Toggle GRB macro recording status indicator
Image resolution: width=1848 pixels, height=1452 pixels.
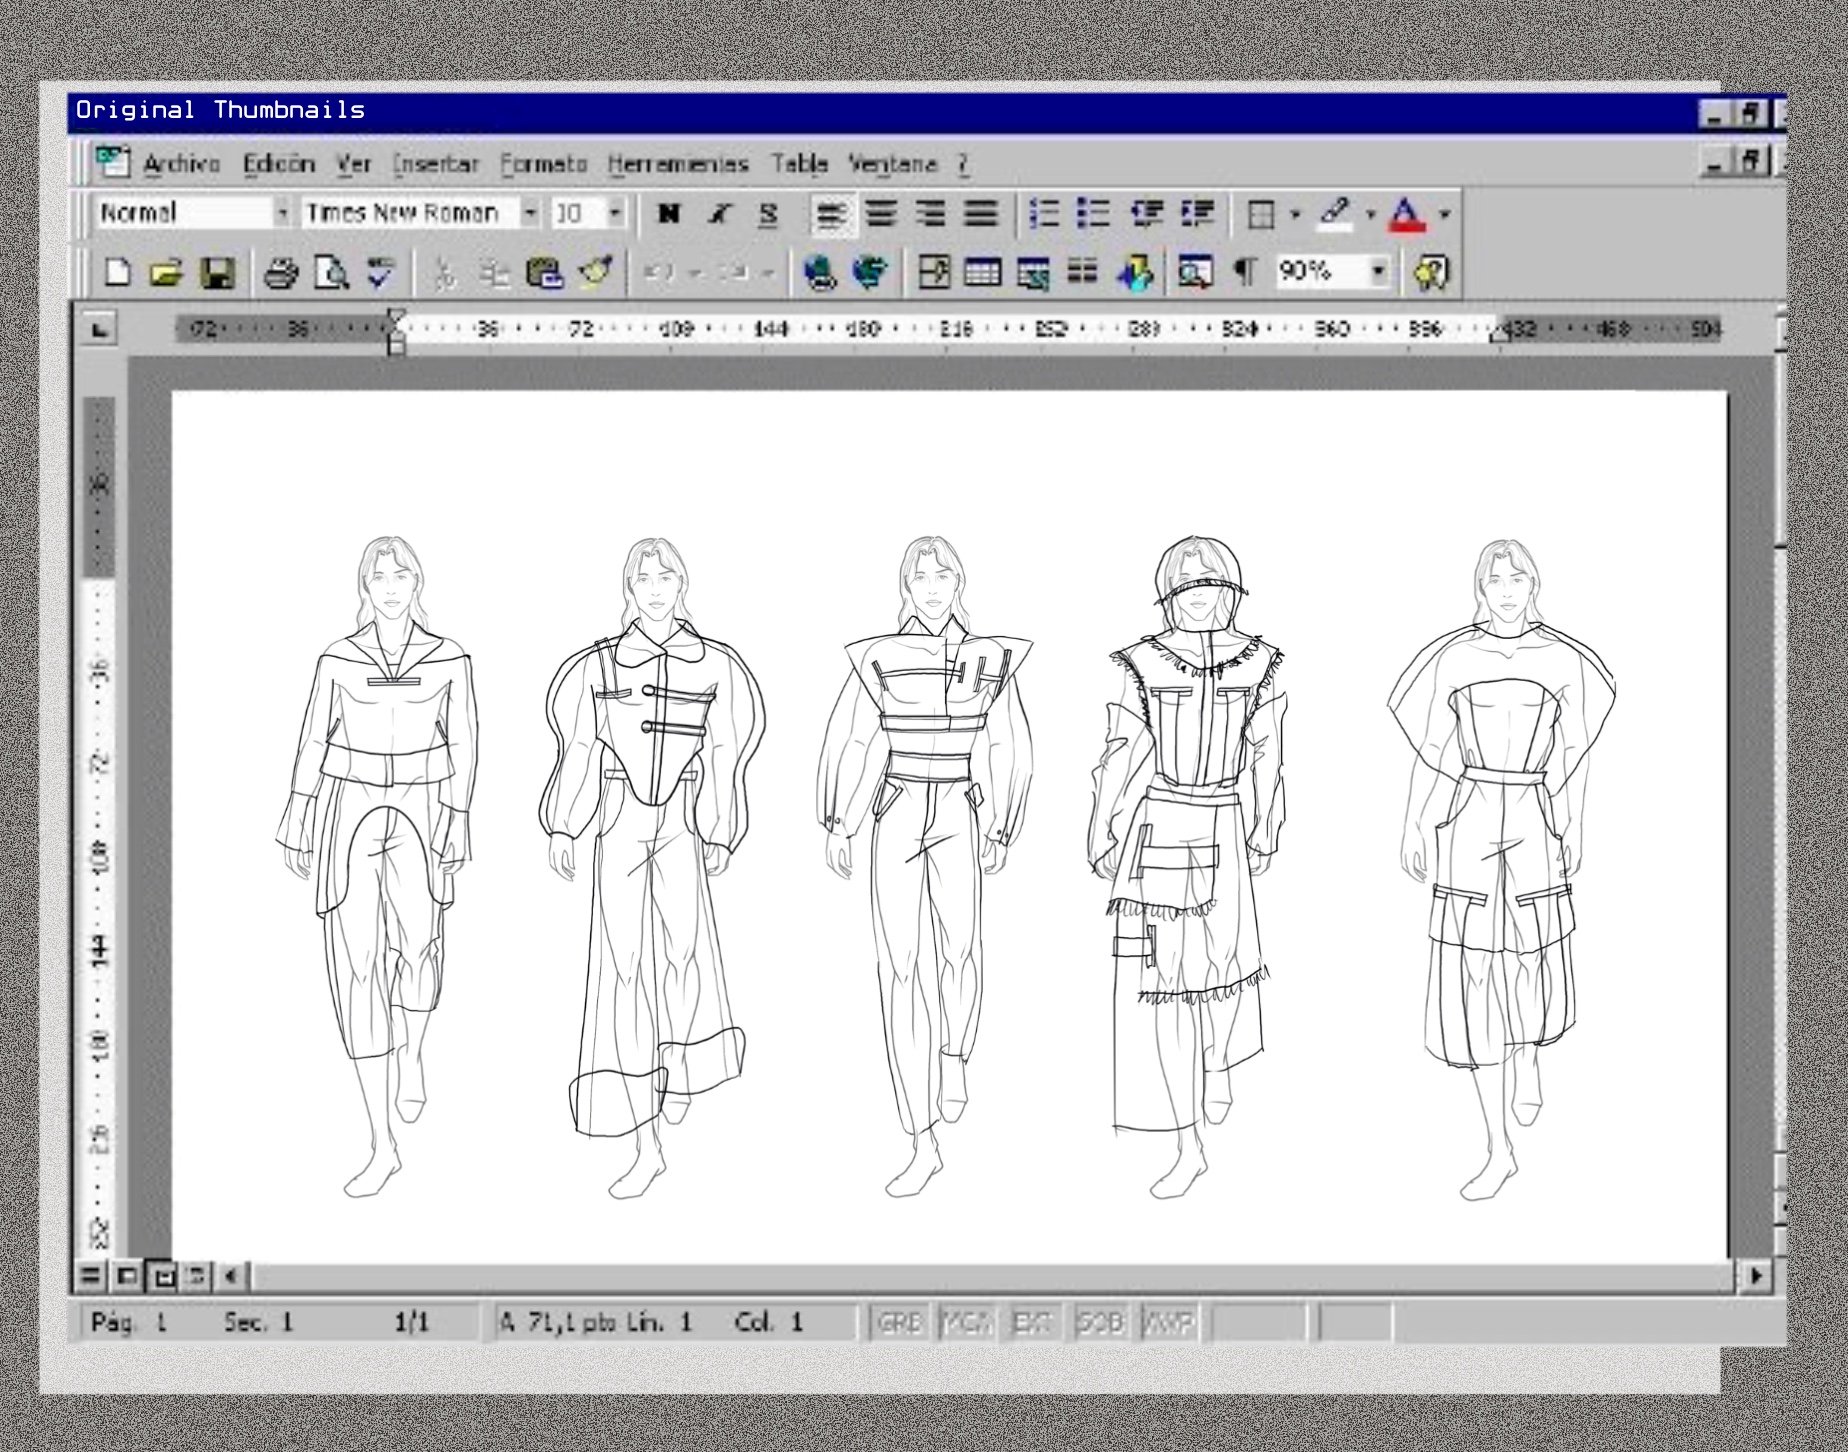pyautogui.click(x=898, y=1323)
